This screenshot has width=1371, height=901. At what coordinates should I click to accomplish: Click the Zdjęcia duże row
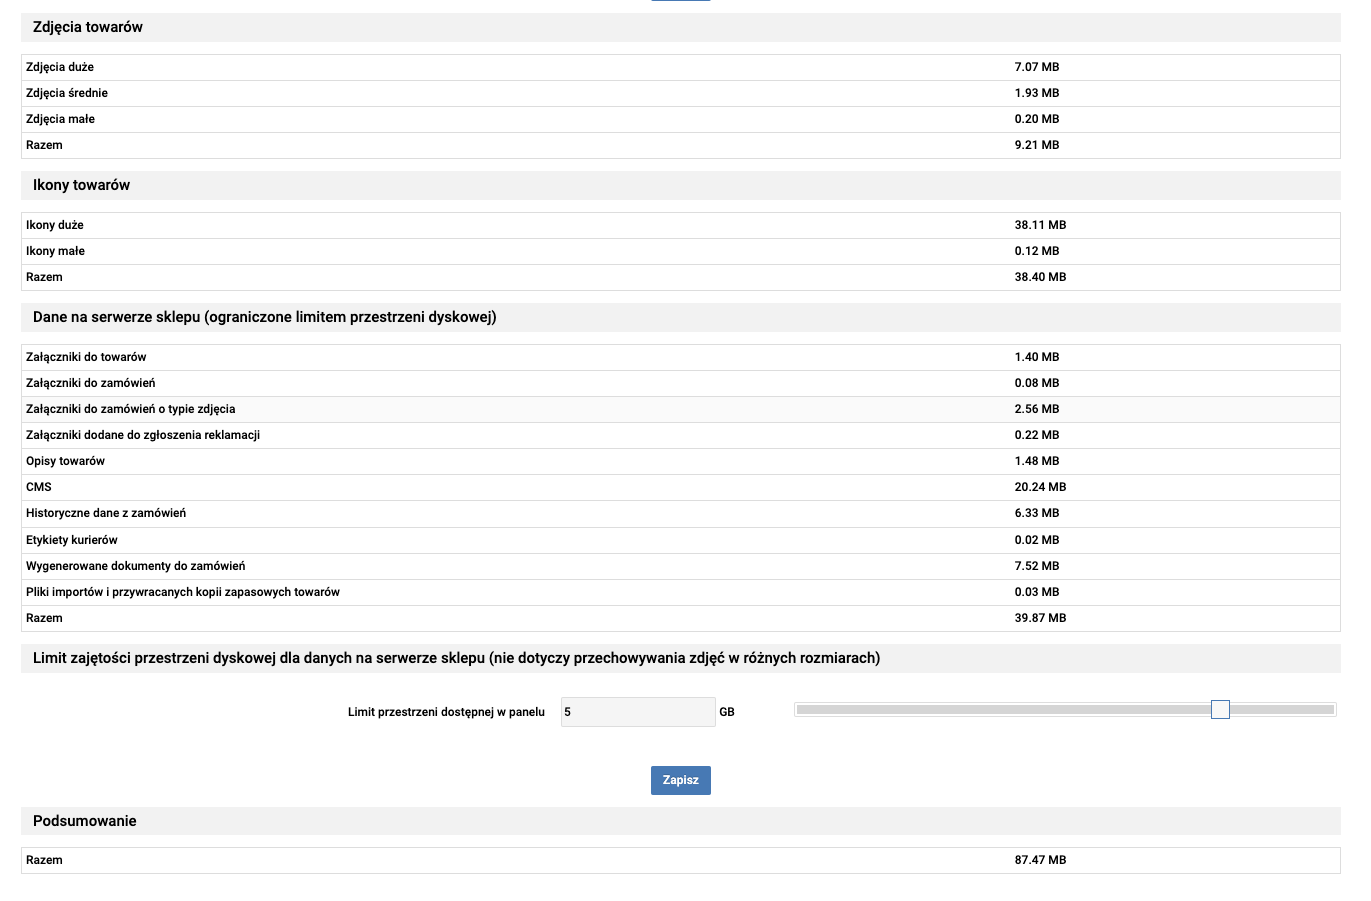pyautogui.click(x=680, y=67)
